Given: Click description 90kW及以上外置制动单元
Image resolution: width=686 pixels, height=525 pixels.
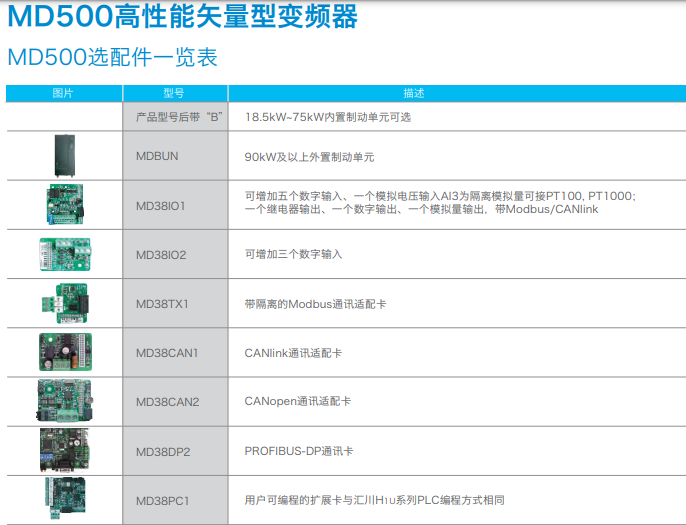Looking at the screenshot, I should pyautogui.click(x=309, y=157).
